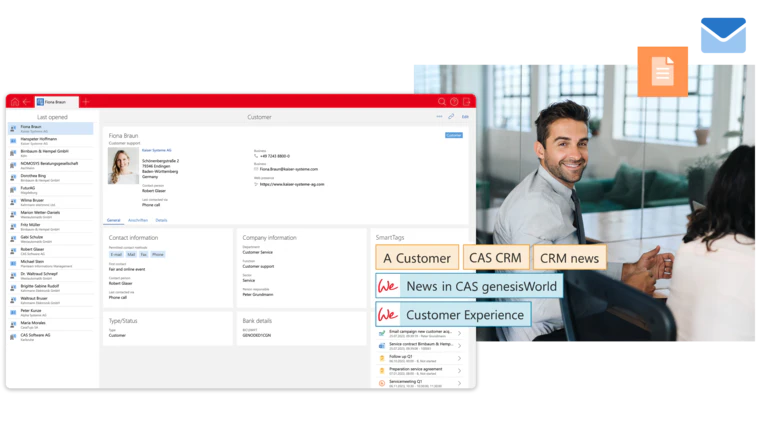Switch to the Details tab
Image resolution: width=768 pixels, height=432 pixels.
(x=162, y=220)
